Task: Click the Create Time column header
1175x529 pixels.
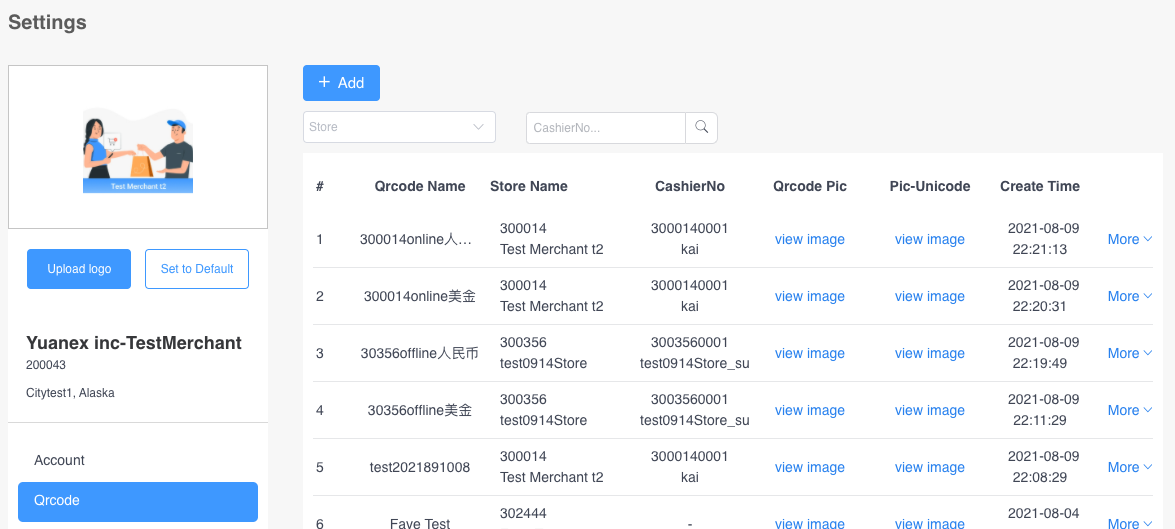Action: coord(1040,186)
